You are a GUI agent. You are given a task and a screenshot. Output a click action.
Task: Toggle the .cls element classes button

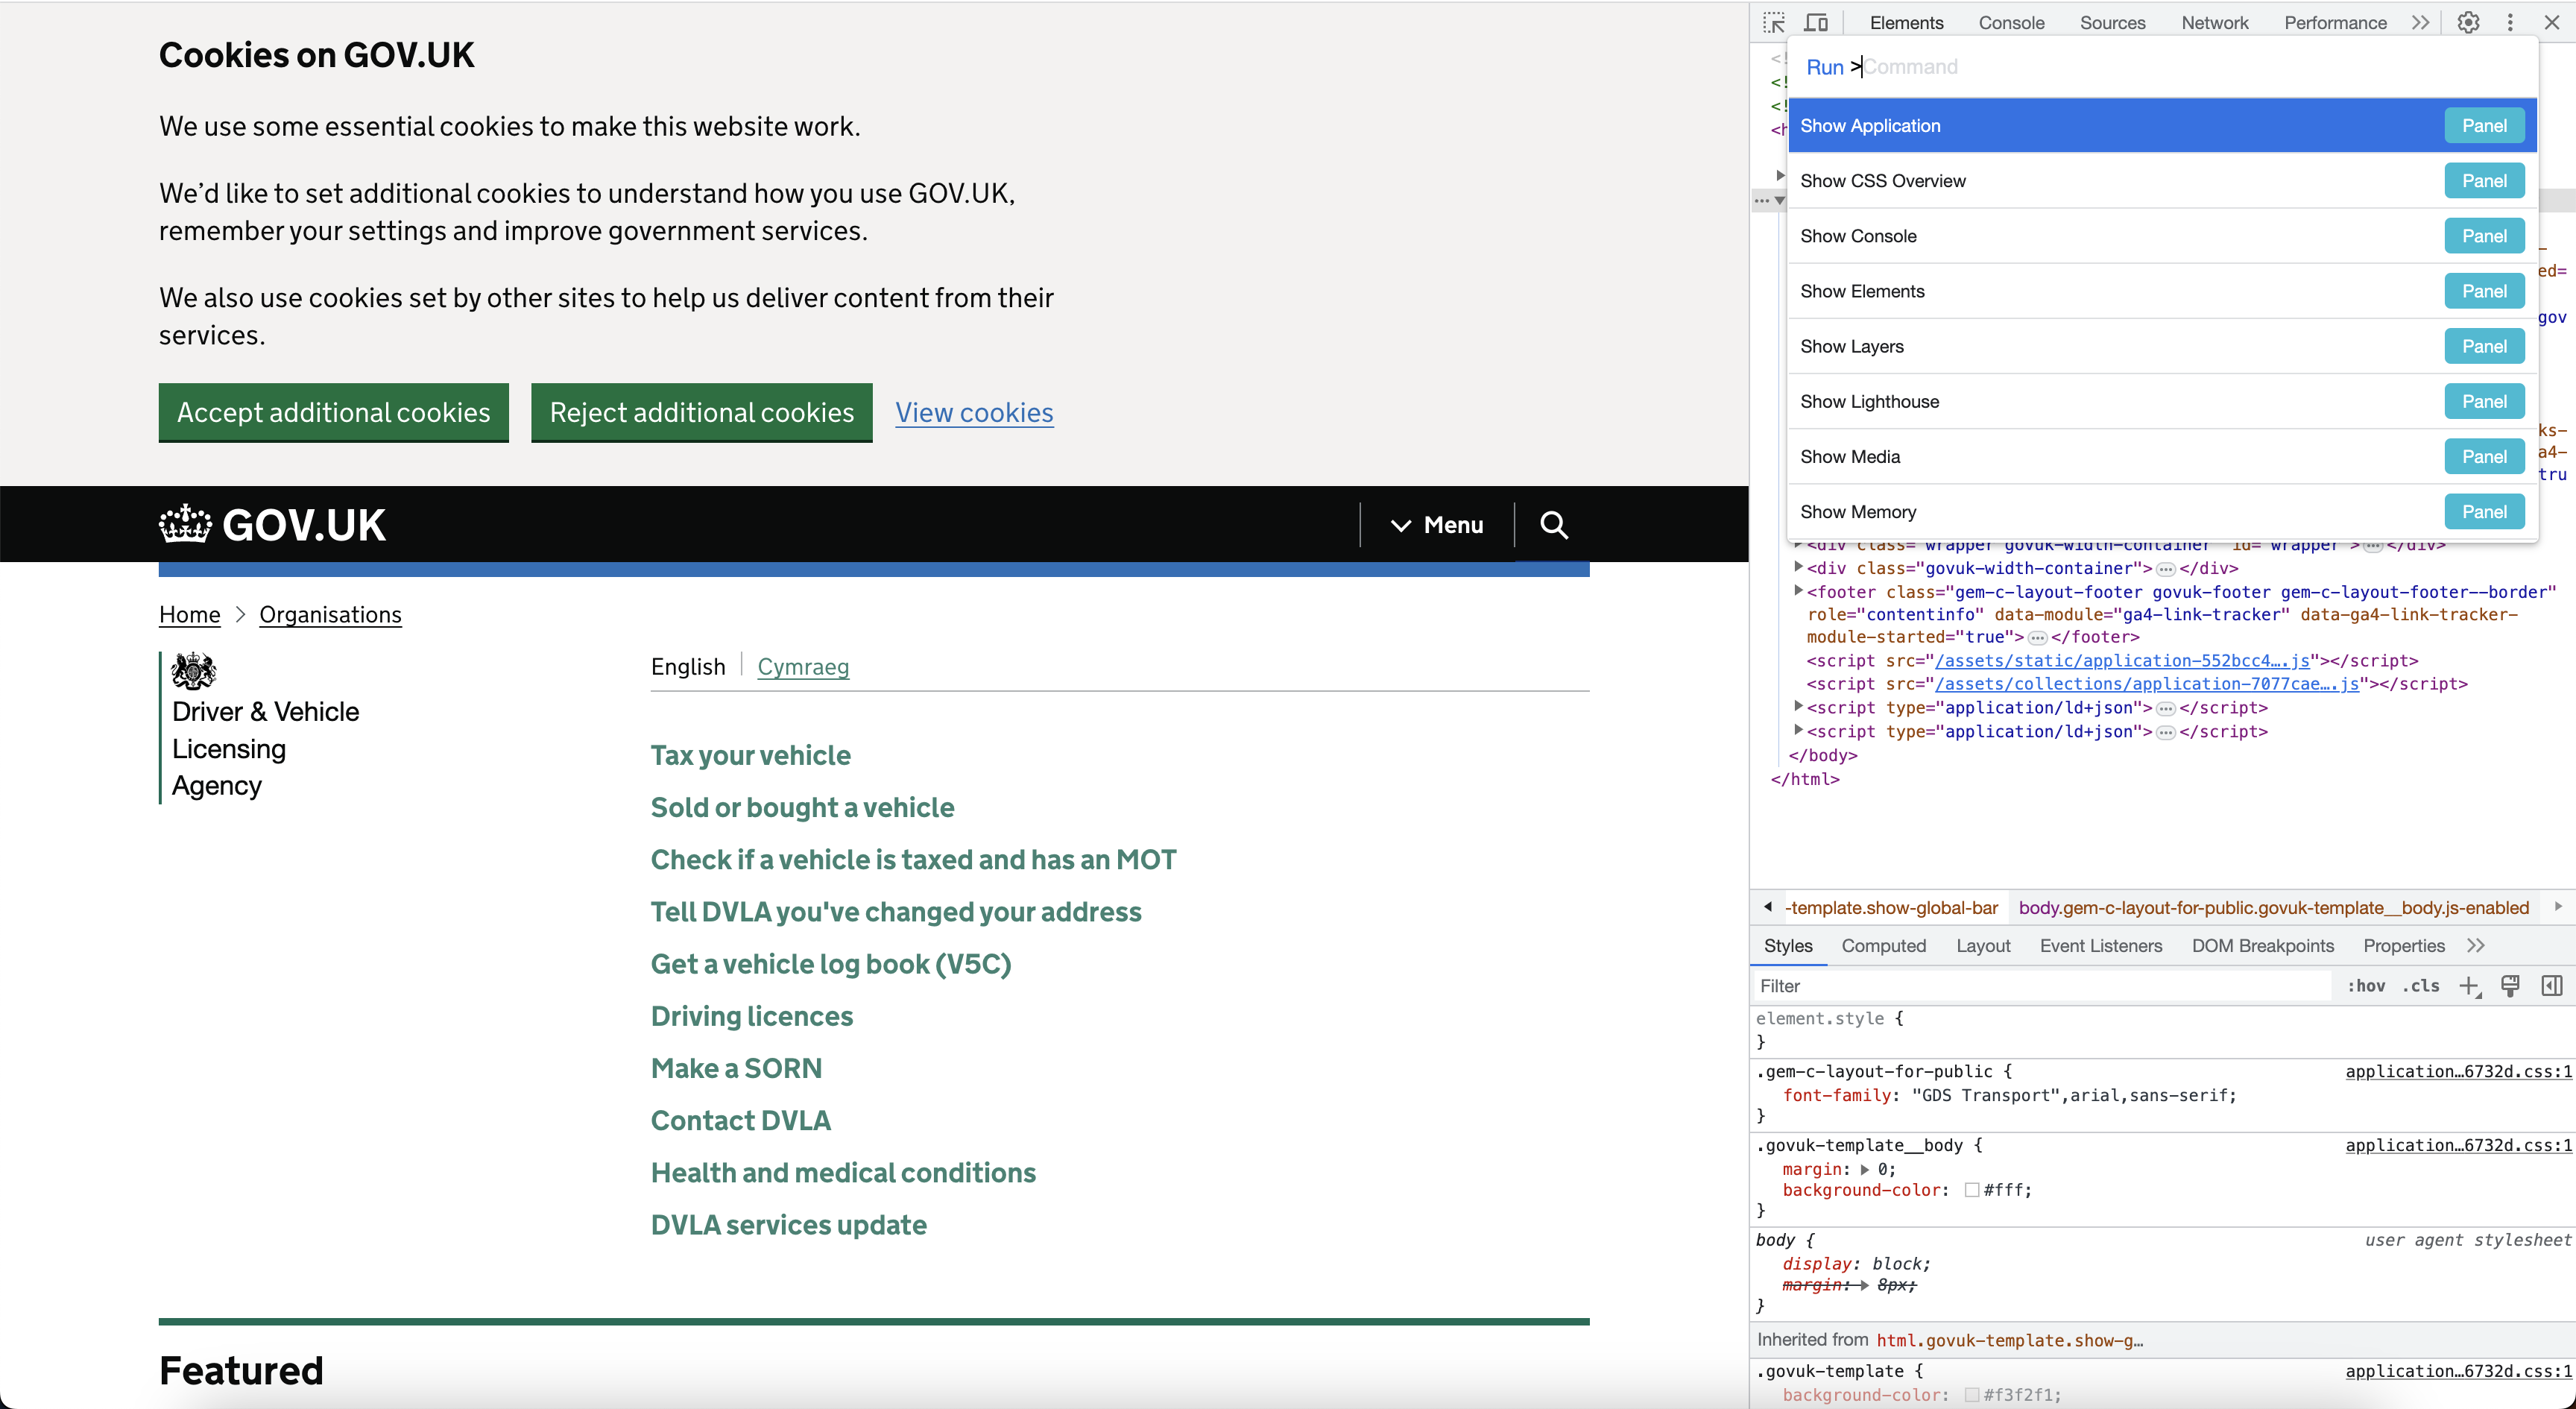click(2421, 986)
